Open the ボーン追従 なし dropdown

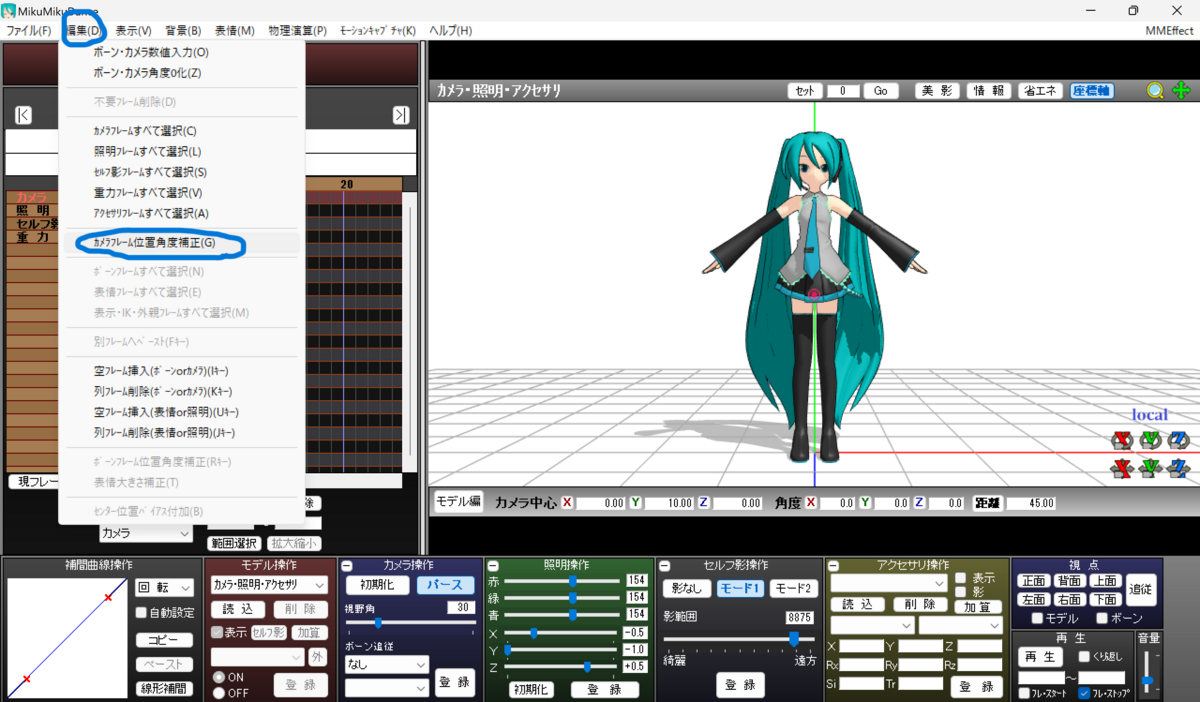click(386, 664)
